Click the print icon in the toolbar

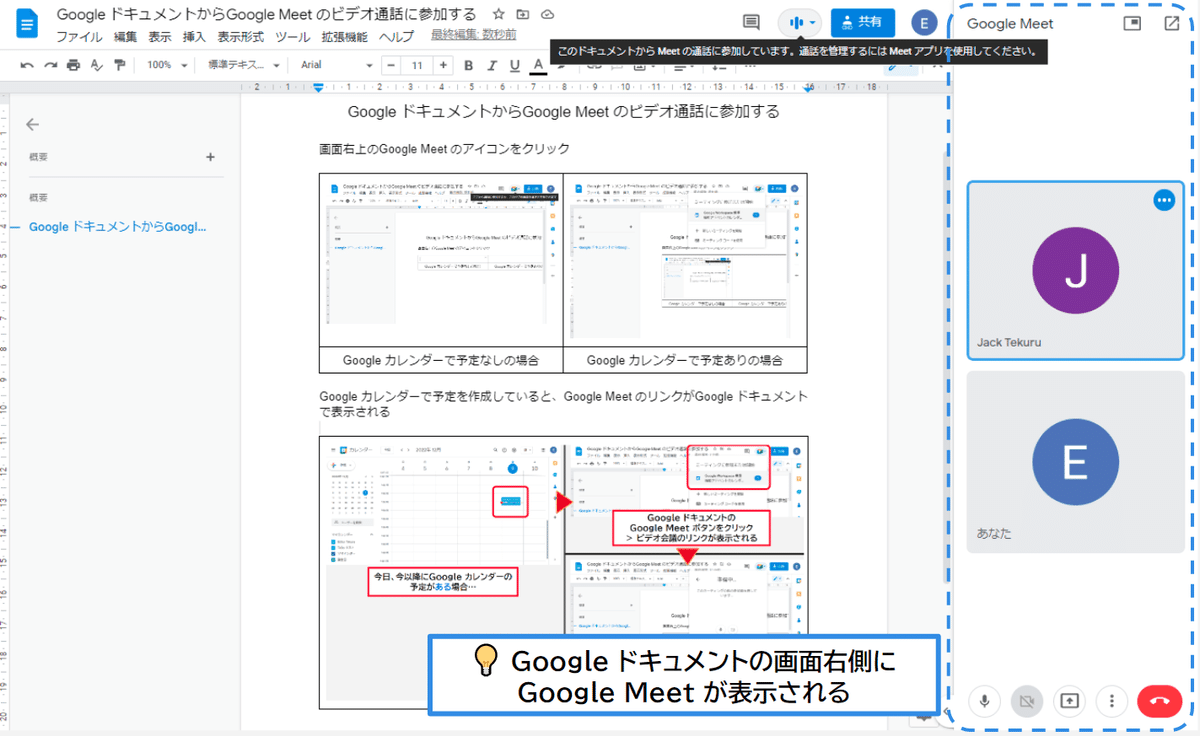click(x=73, y=65)
